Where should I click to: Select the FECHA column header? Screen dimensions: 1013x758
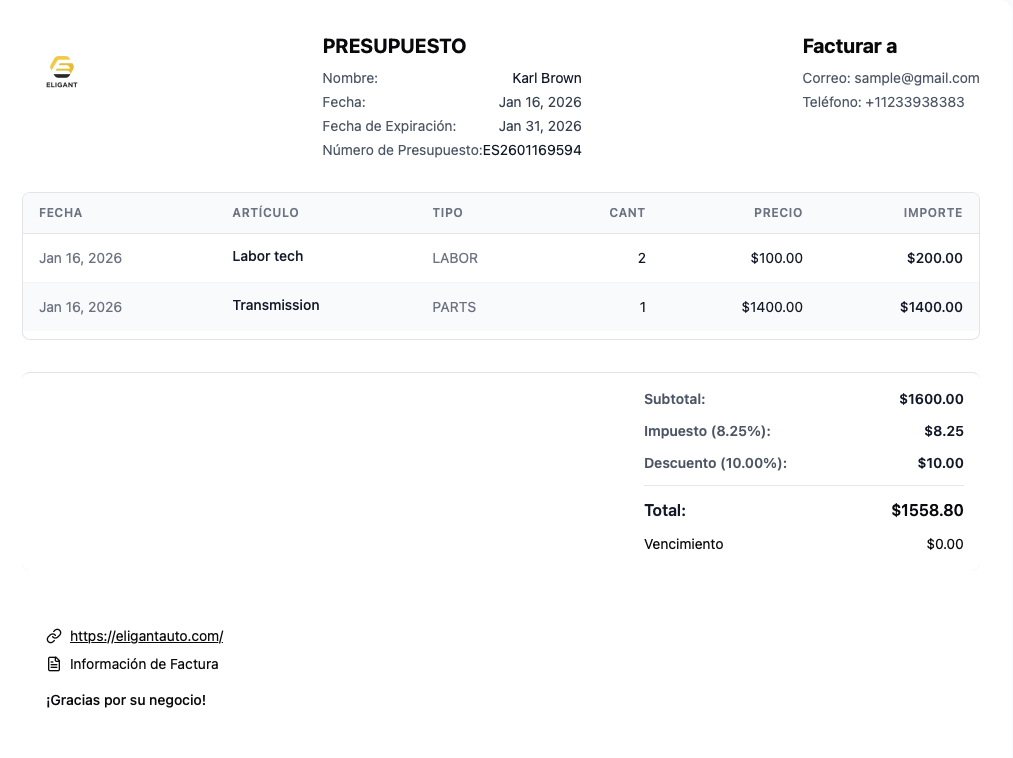pyautogui.click(x=61, y=213)
